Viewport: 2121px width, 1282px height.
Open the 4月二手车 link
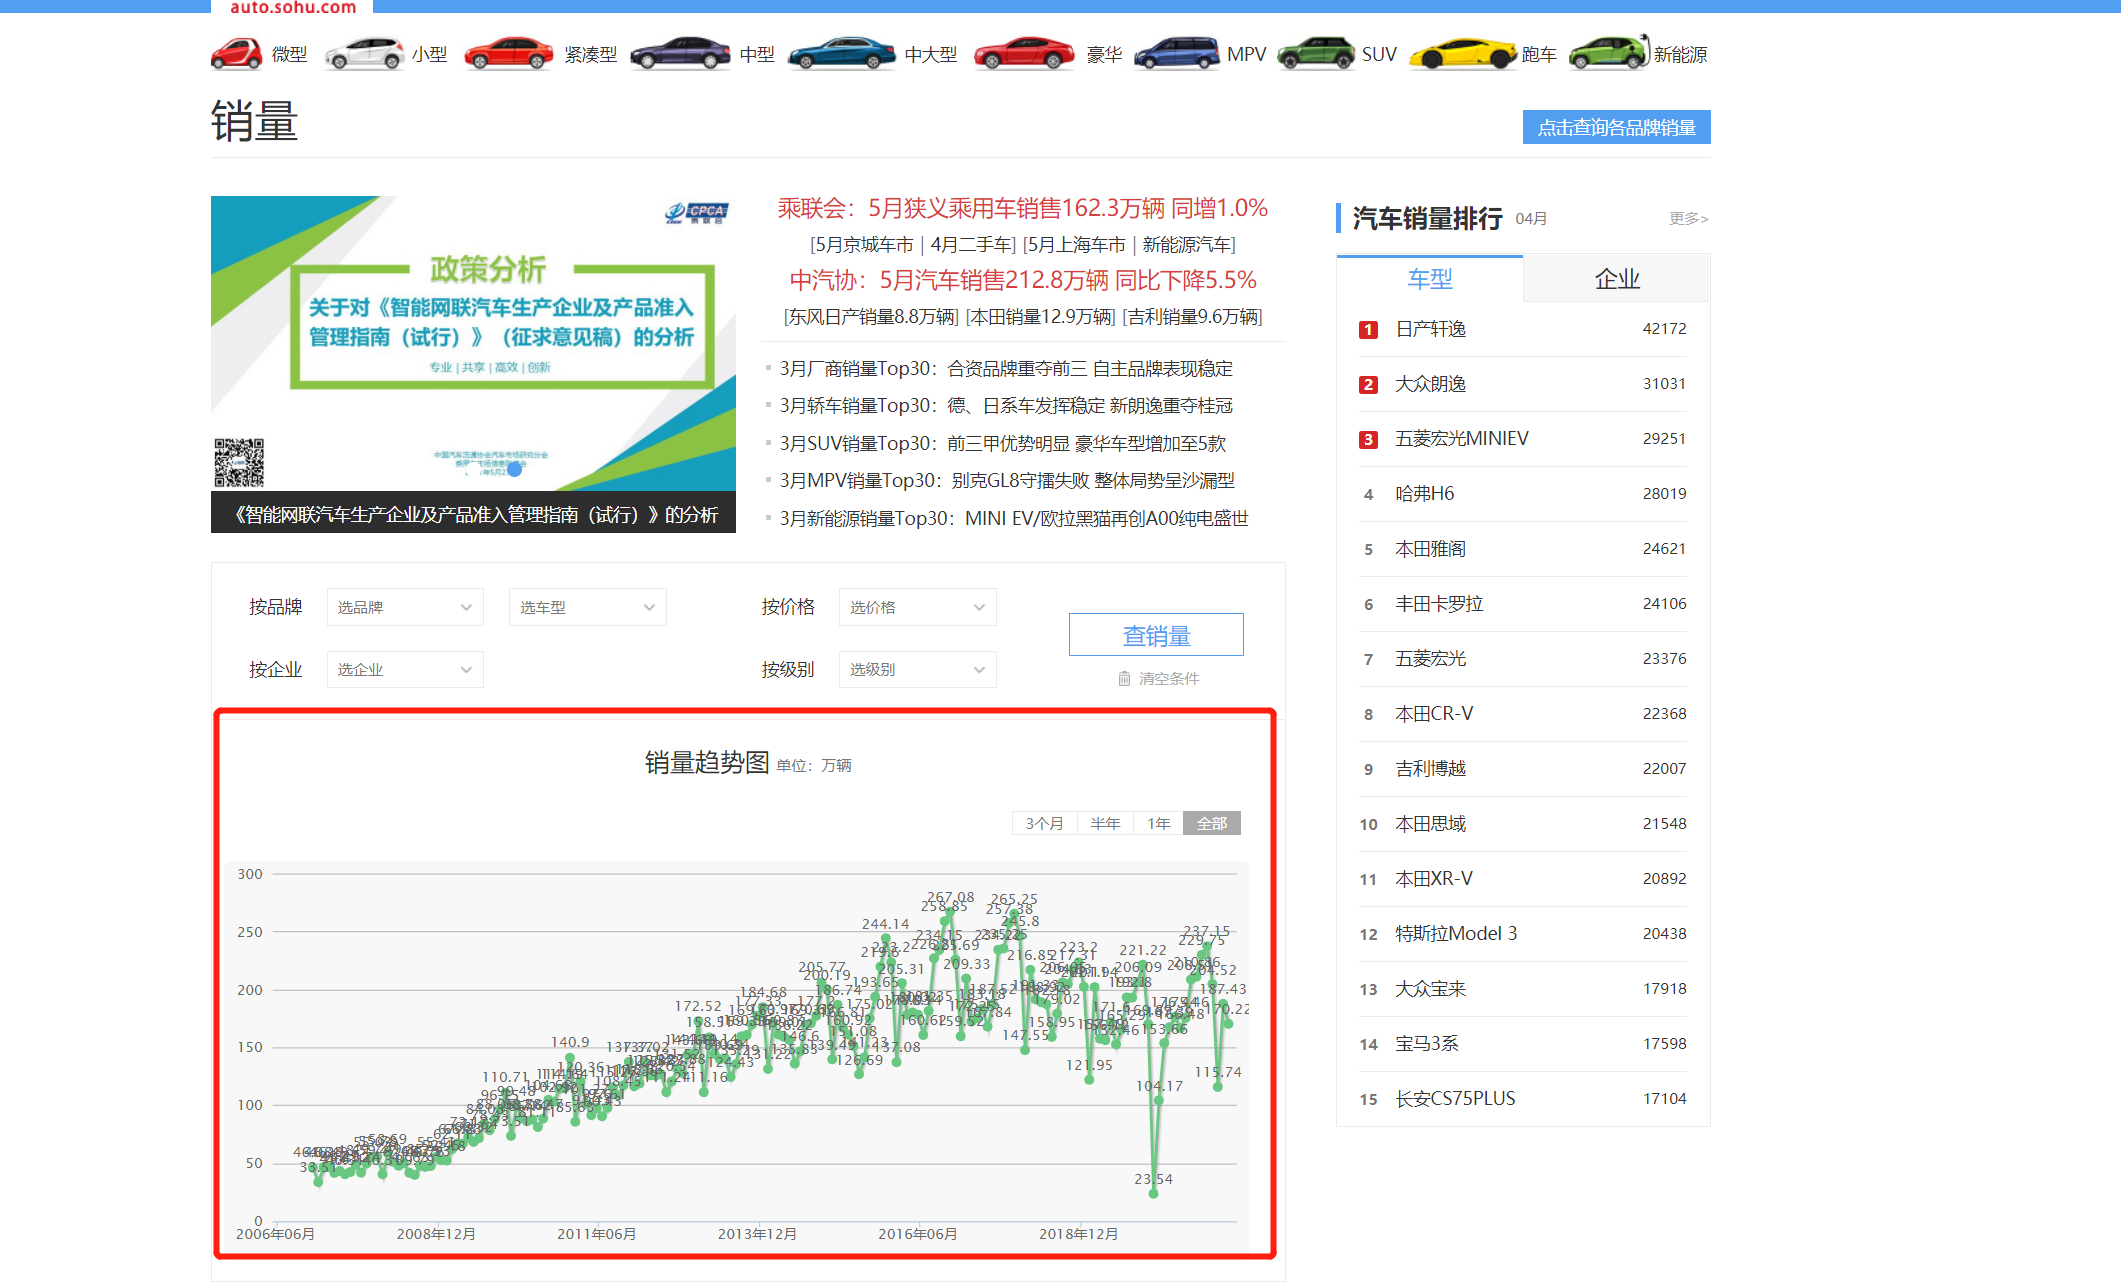(973, 244)
